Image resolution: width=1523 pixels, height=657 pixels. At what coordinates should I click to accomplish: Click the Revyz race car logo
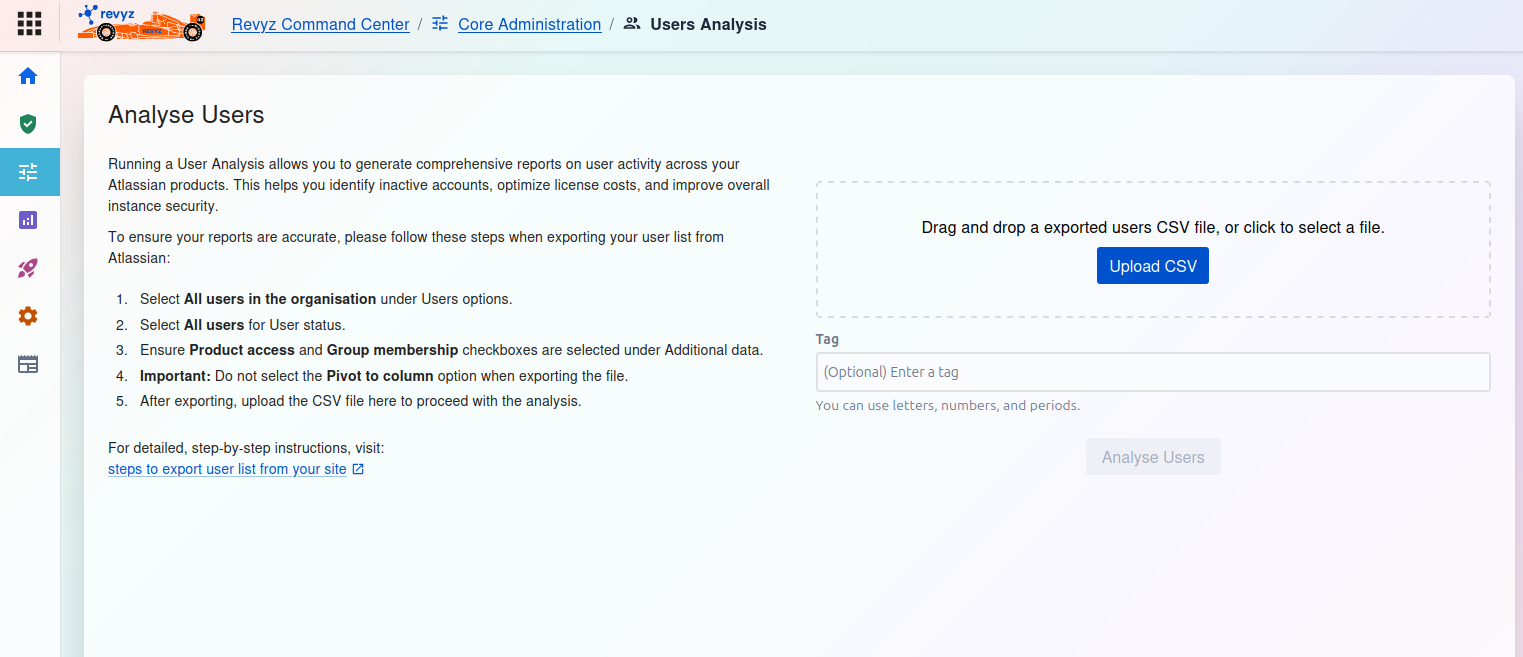(141, 24)
